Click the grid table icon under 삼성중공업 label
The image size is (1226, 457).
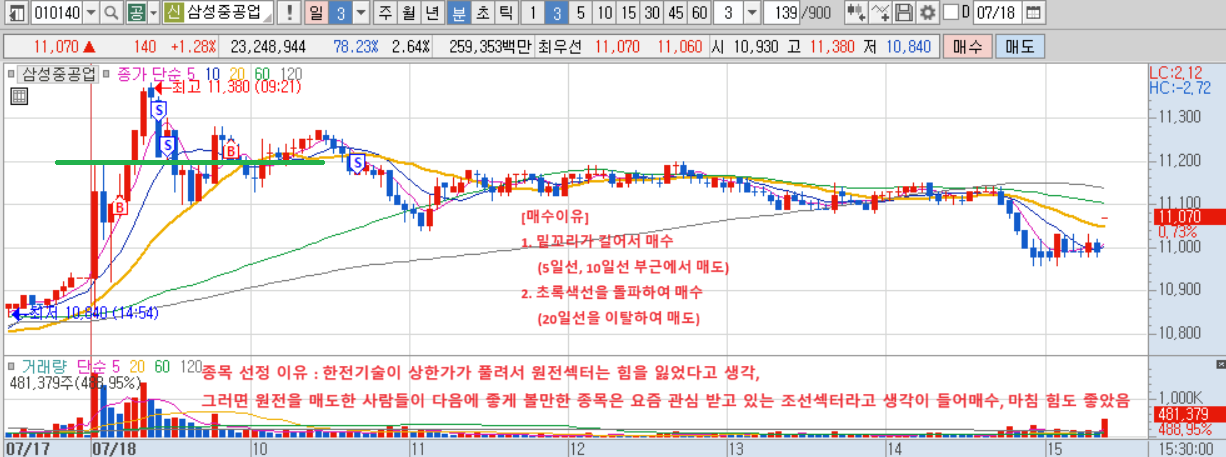(x=17, y=96)
